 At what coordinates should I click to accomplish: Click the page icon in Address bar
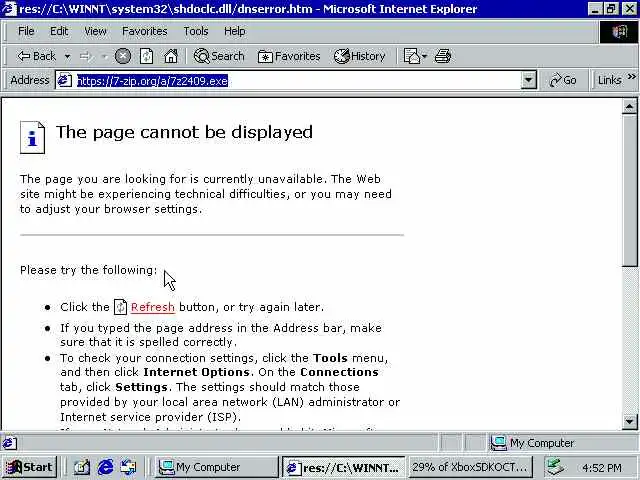[x=64, y=80]
